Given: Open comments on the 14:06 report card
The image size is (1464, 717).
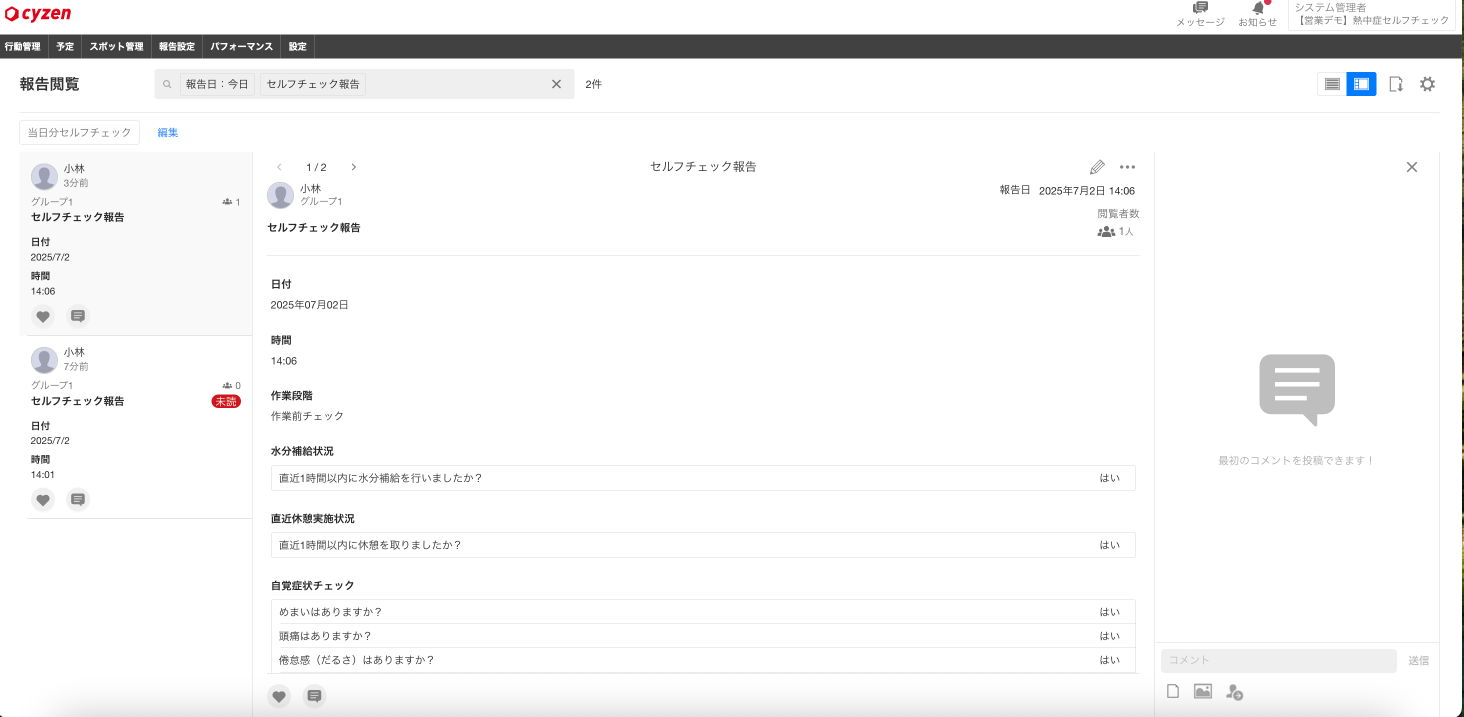Looking at the screenshot, I should tap(78, 316).
